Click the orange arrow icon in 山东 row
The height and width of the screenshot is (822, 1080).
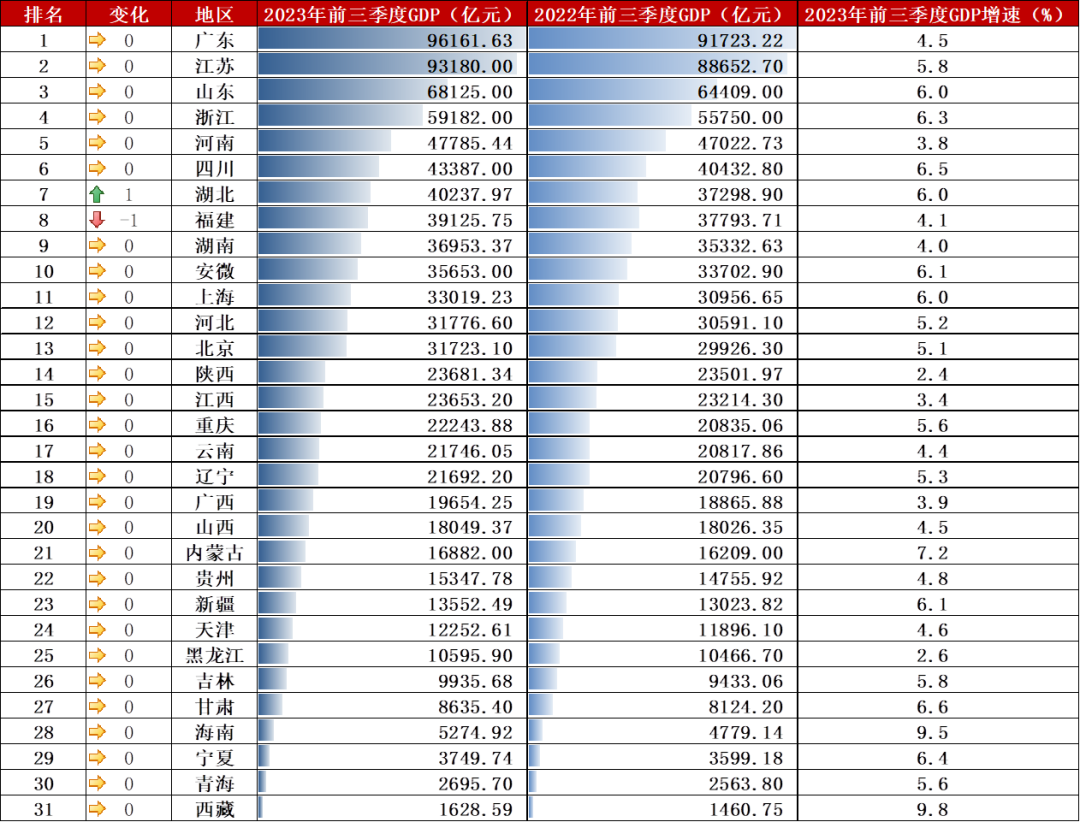(97, 91)
